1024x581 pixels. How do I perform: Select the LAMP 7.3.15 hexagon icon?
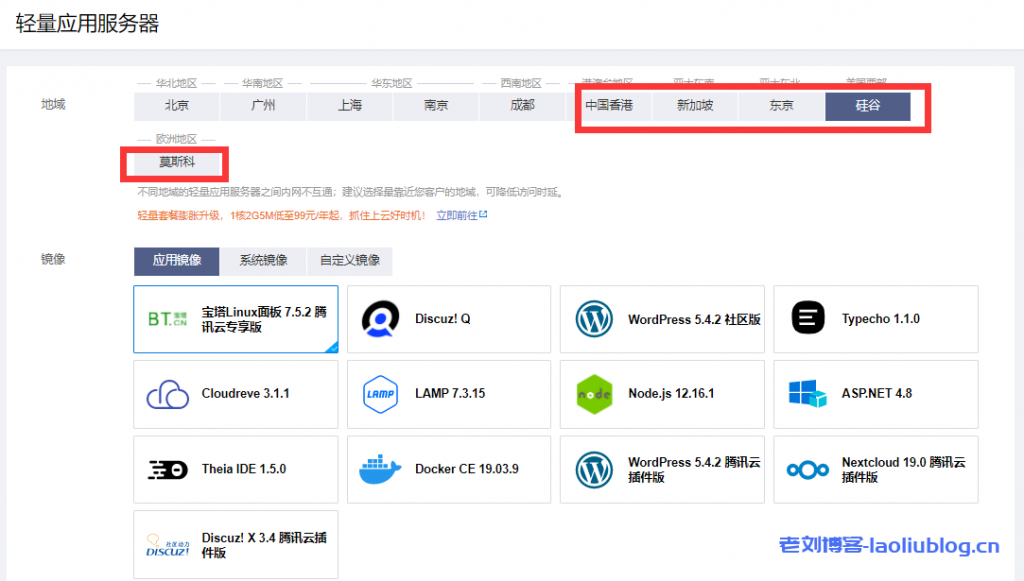click(x=381, y=394)
